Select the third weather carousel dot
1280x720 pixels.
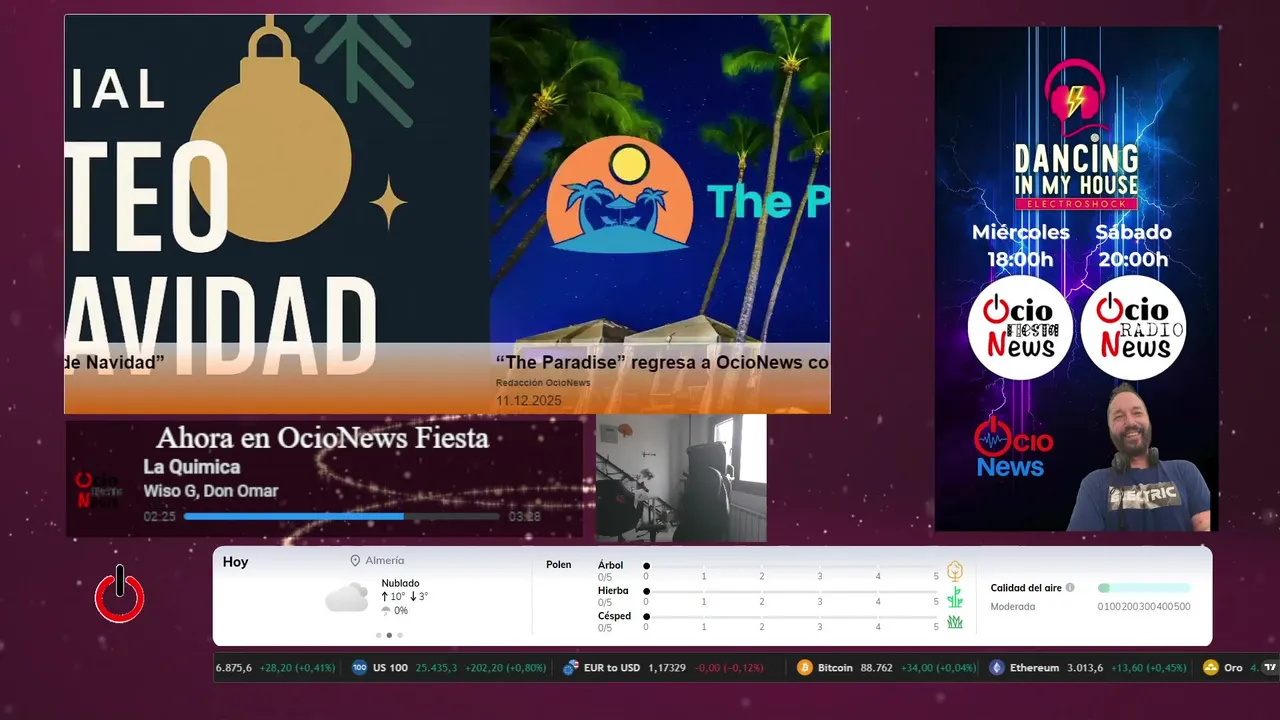400,635
